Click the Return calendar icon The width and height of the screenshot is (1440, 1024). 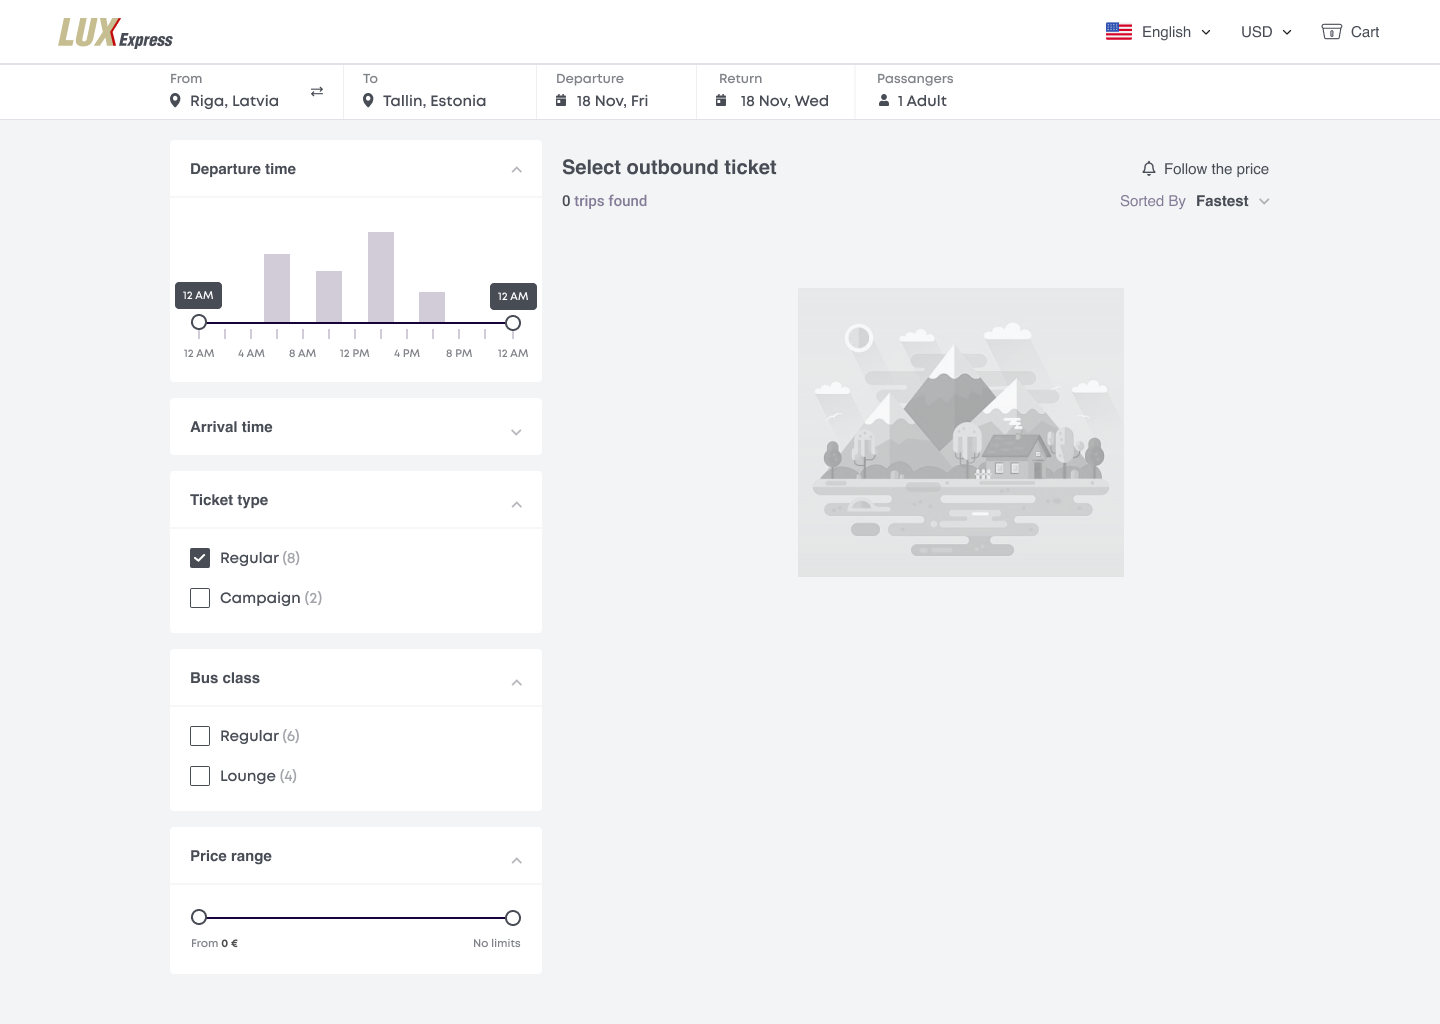point(721,101)
